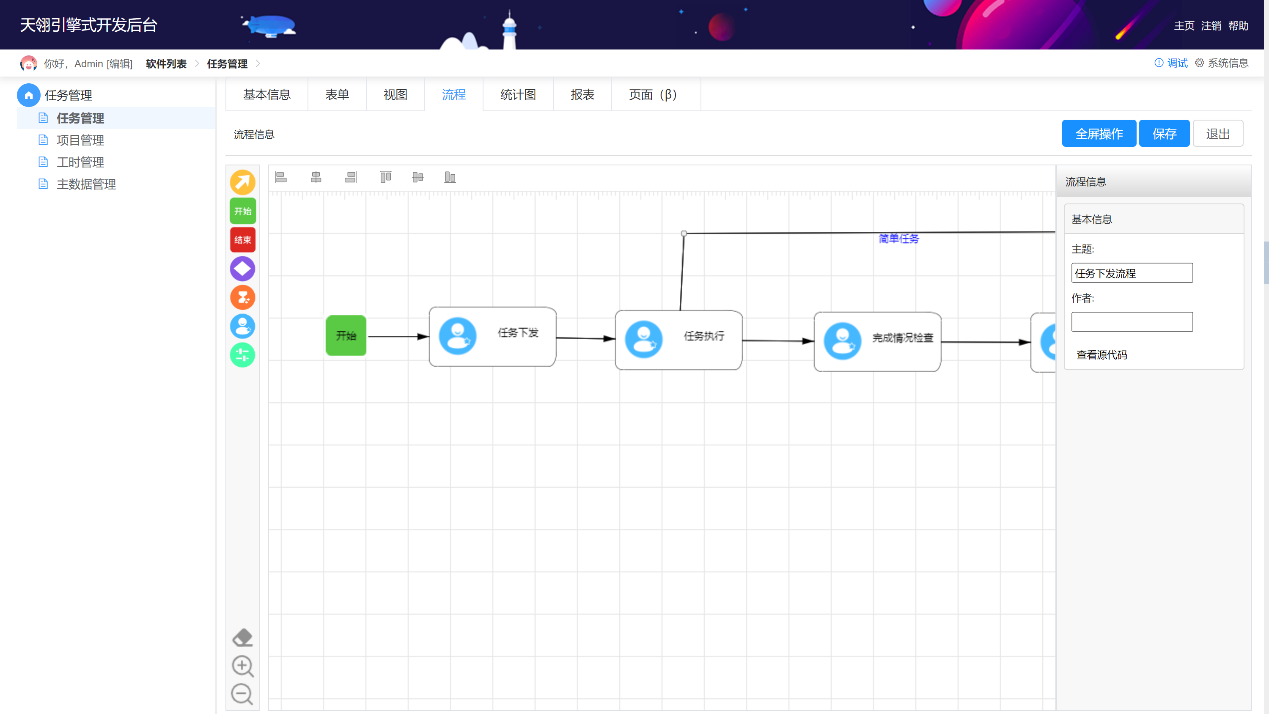
Task: Click the align left toolbar icon
Action: pyautogui.click(x=281, y=177)
